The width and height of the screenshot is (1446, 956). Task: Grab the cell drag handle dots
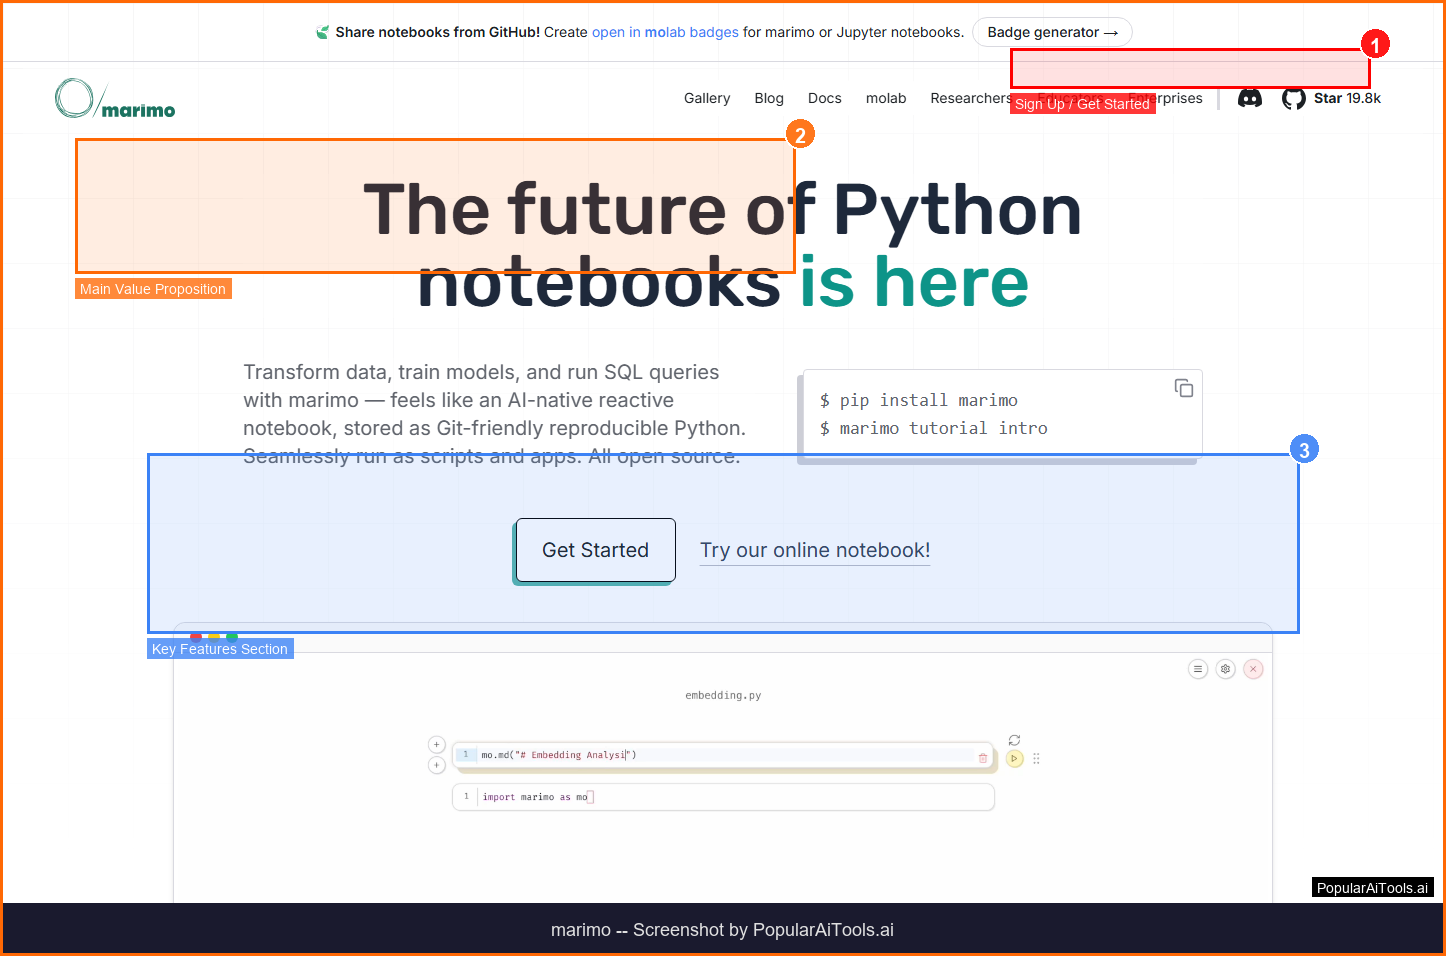1036,759
